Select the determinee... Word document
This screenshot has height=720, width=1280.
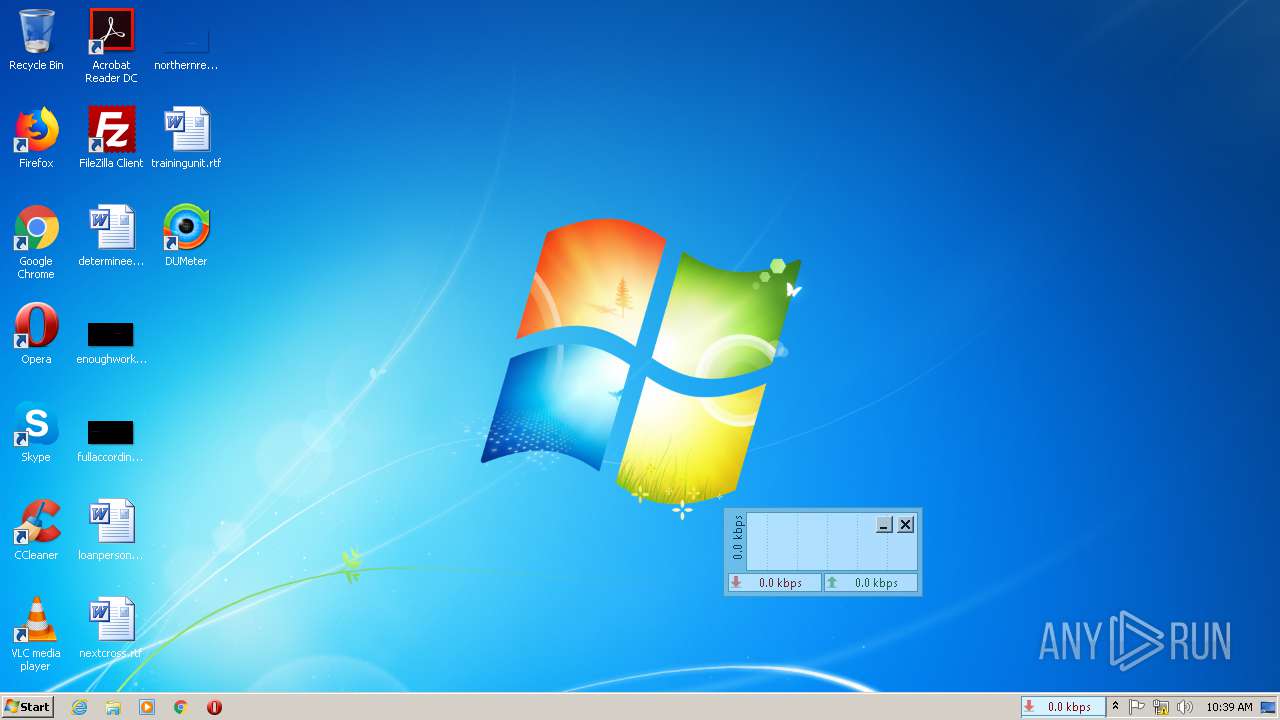tap(111, 237)
